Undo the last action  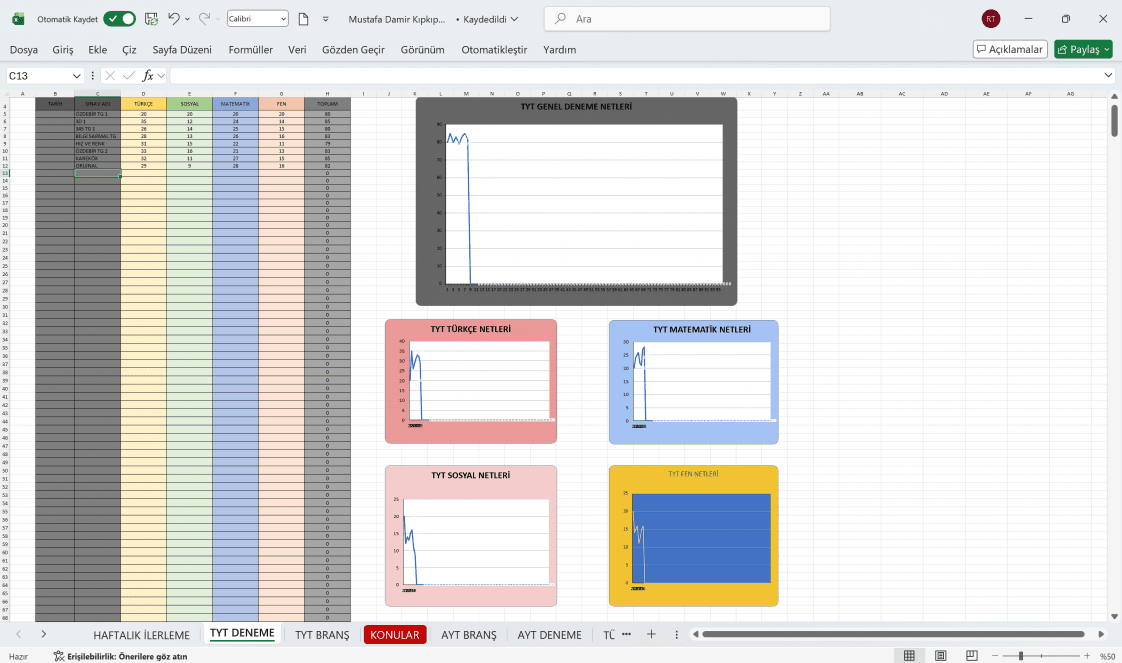pos(173,19)
